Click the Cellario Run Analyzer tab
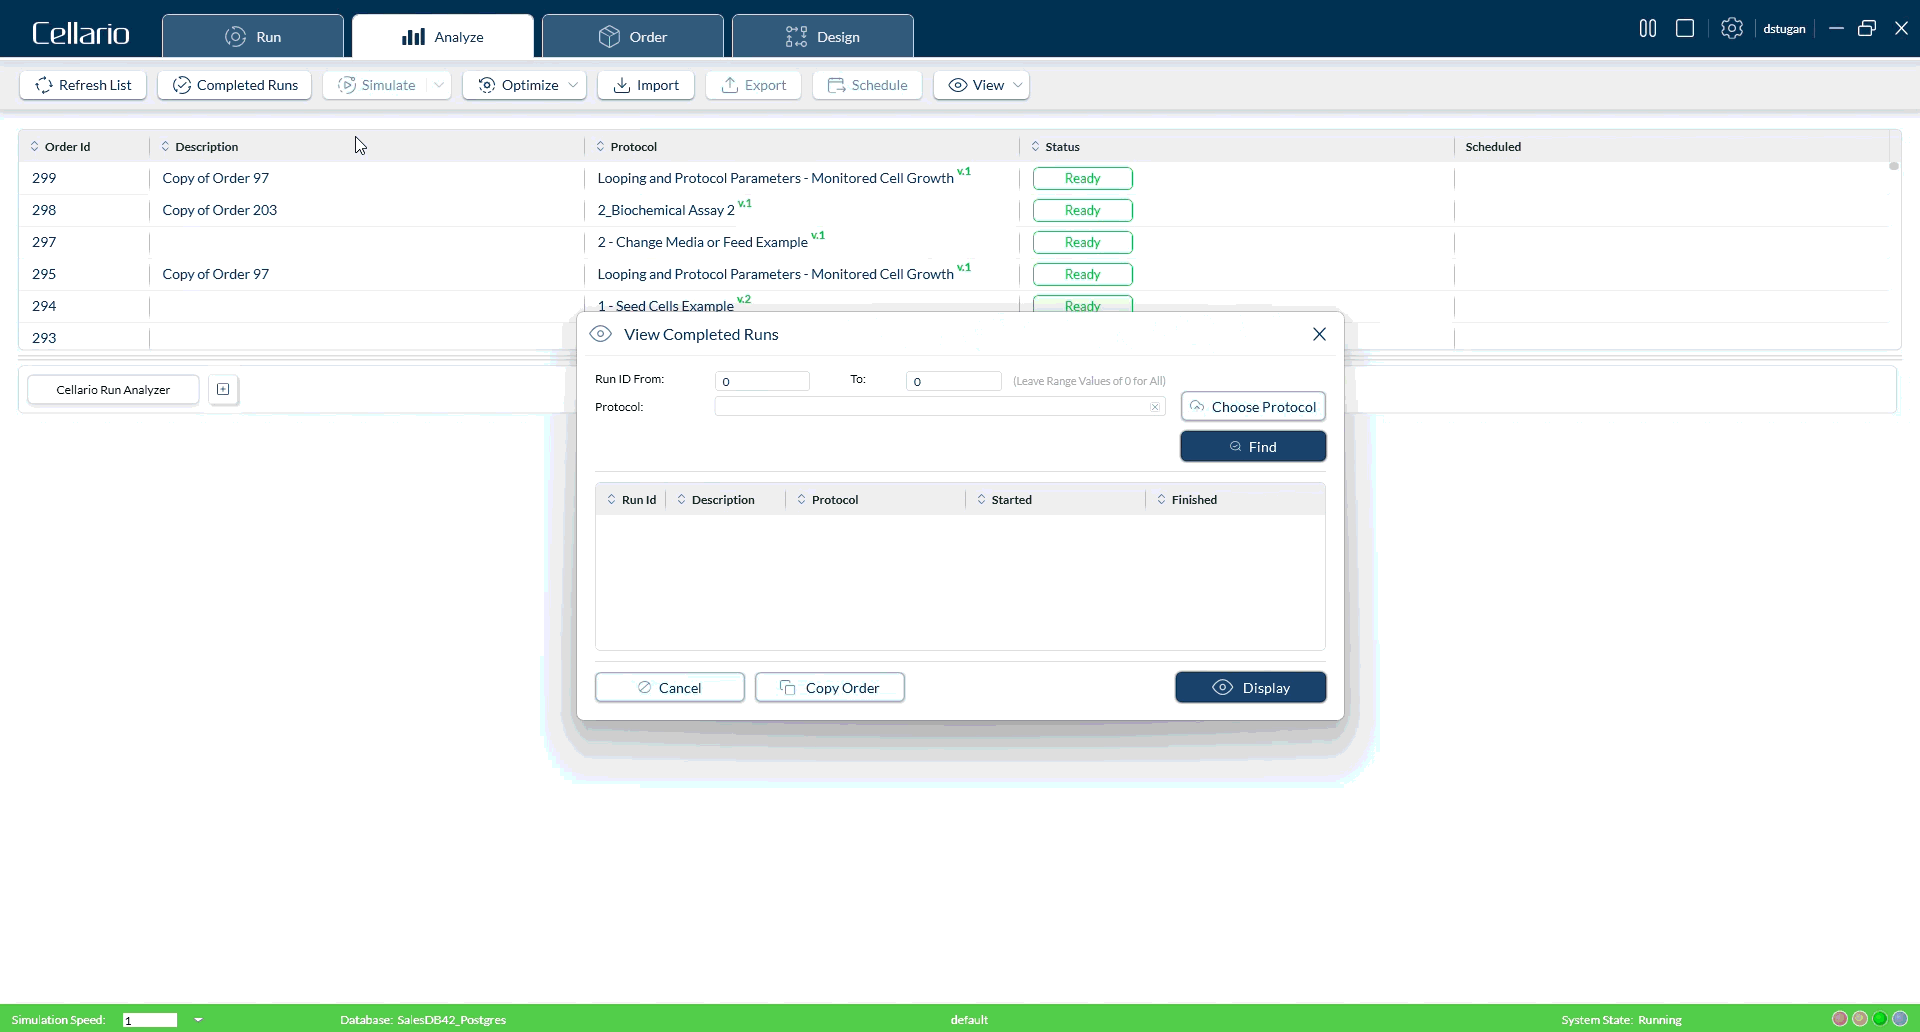Screen dimensions: 1920x1032 pos(113,390)
